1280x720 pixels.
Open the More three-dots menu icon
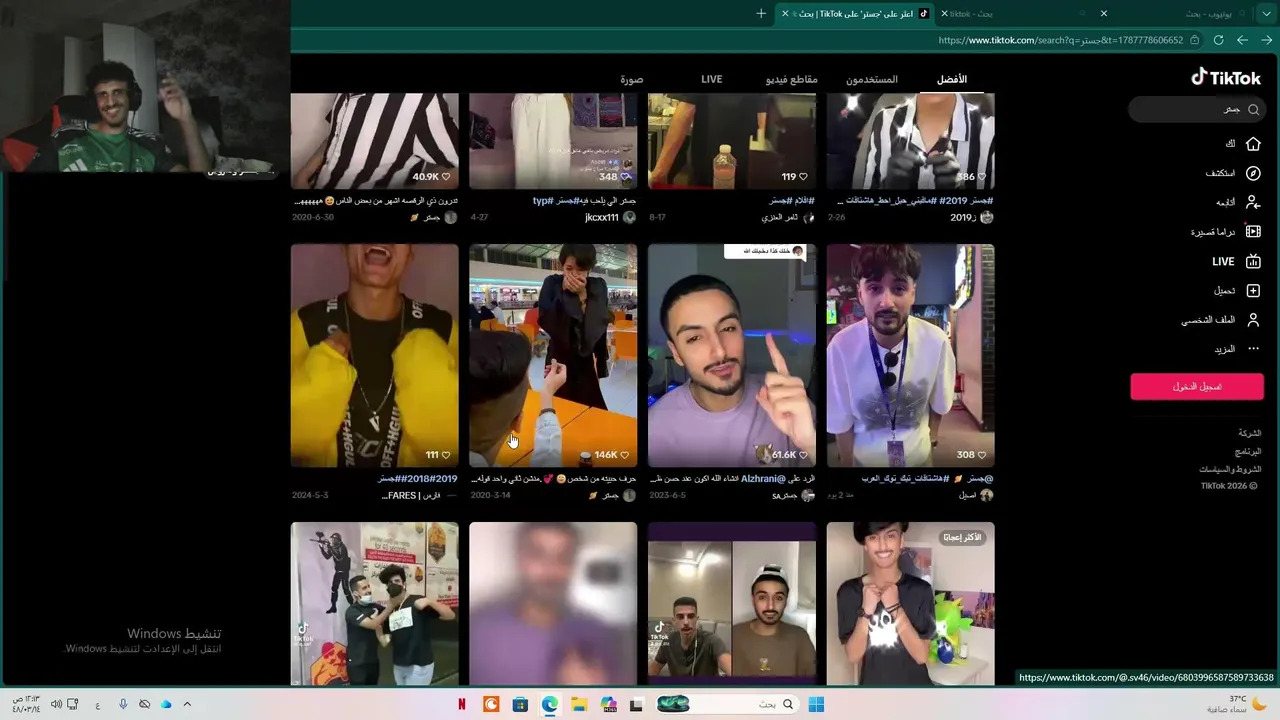[1253, 349]
